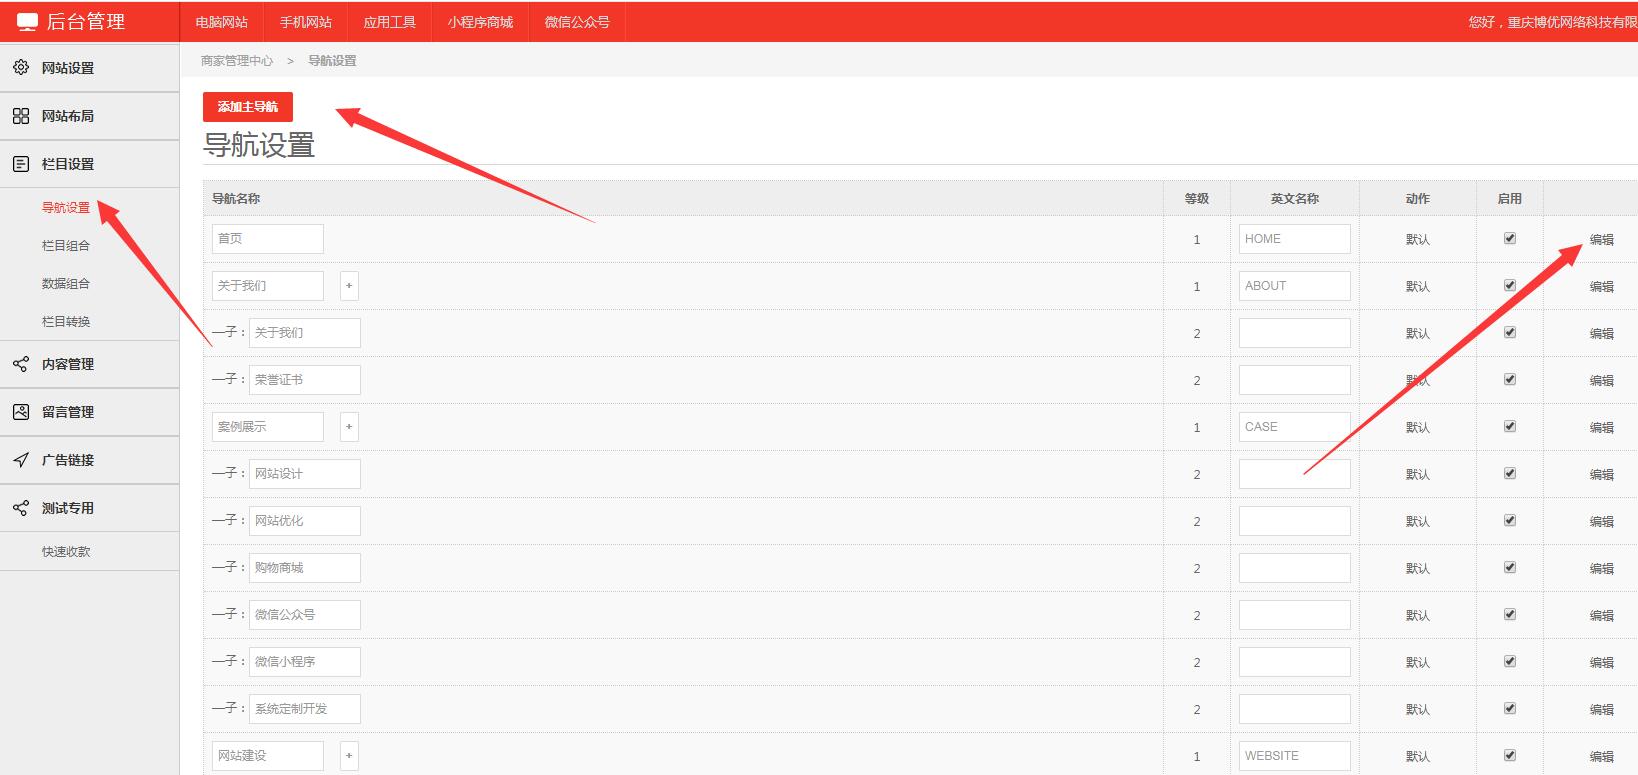Expand the plus button beside 关于我们
Screen dimensions: 1638x775
click(349, 286)
